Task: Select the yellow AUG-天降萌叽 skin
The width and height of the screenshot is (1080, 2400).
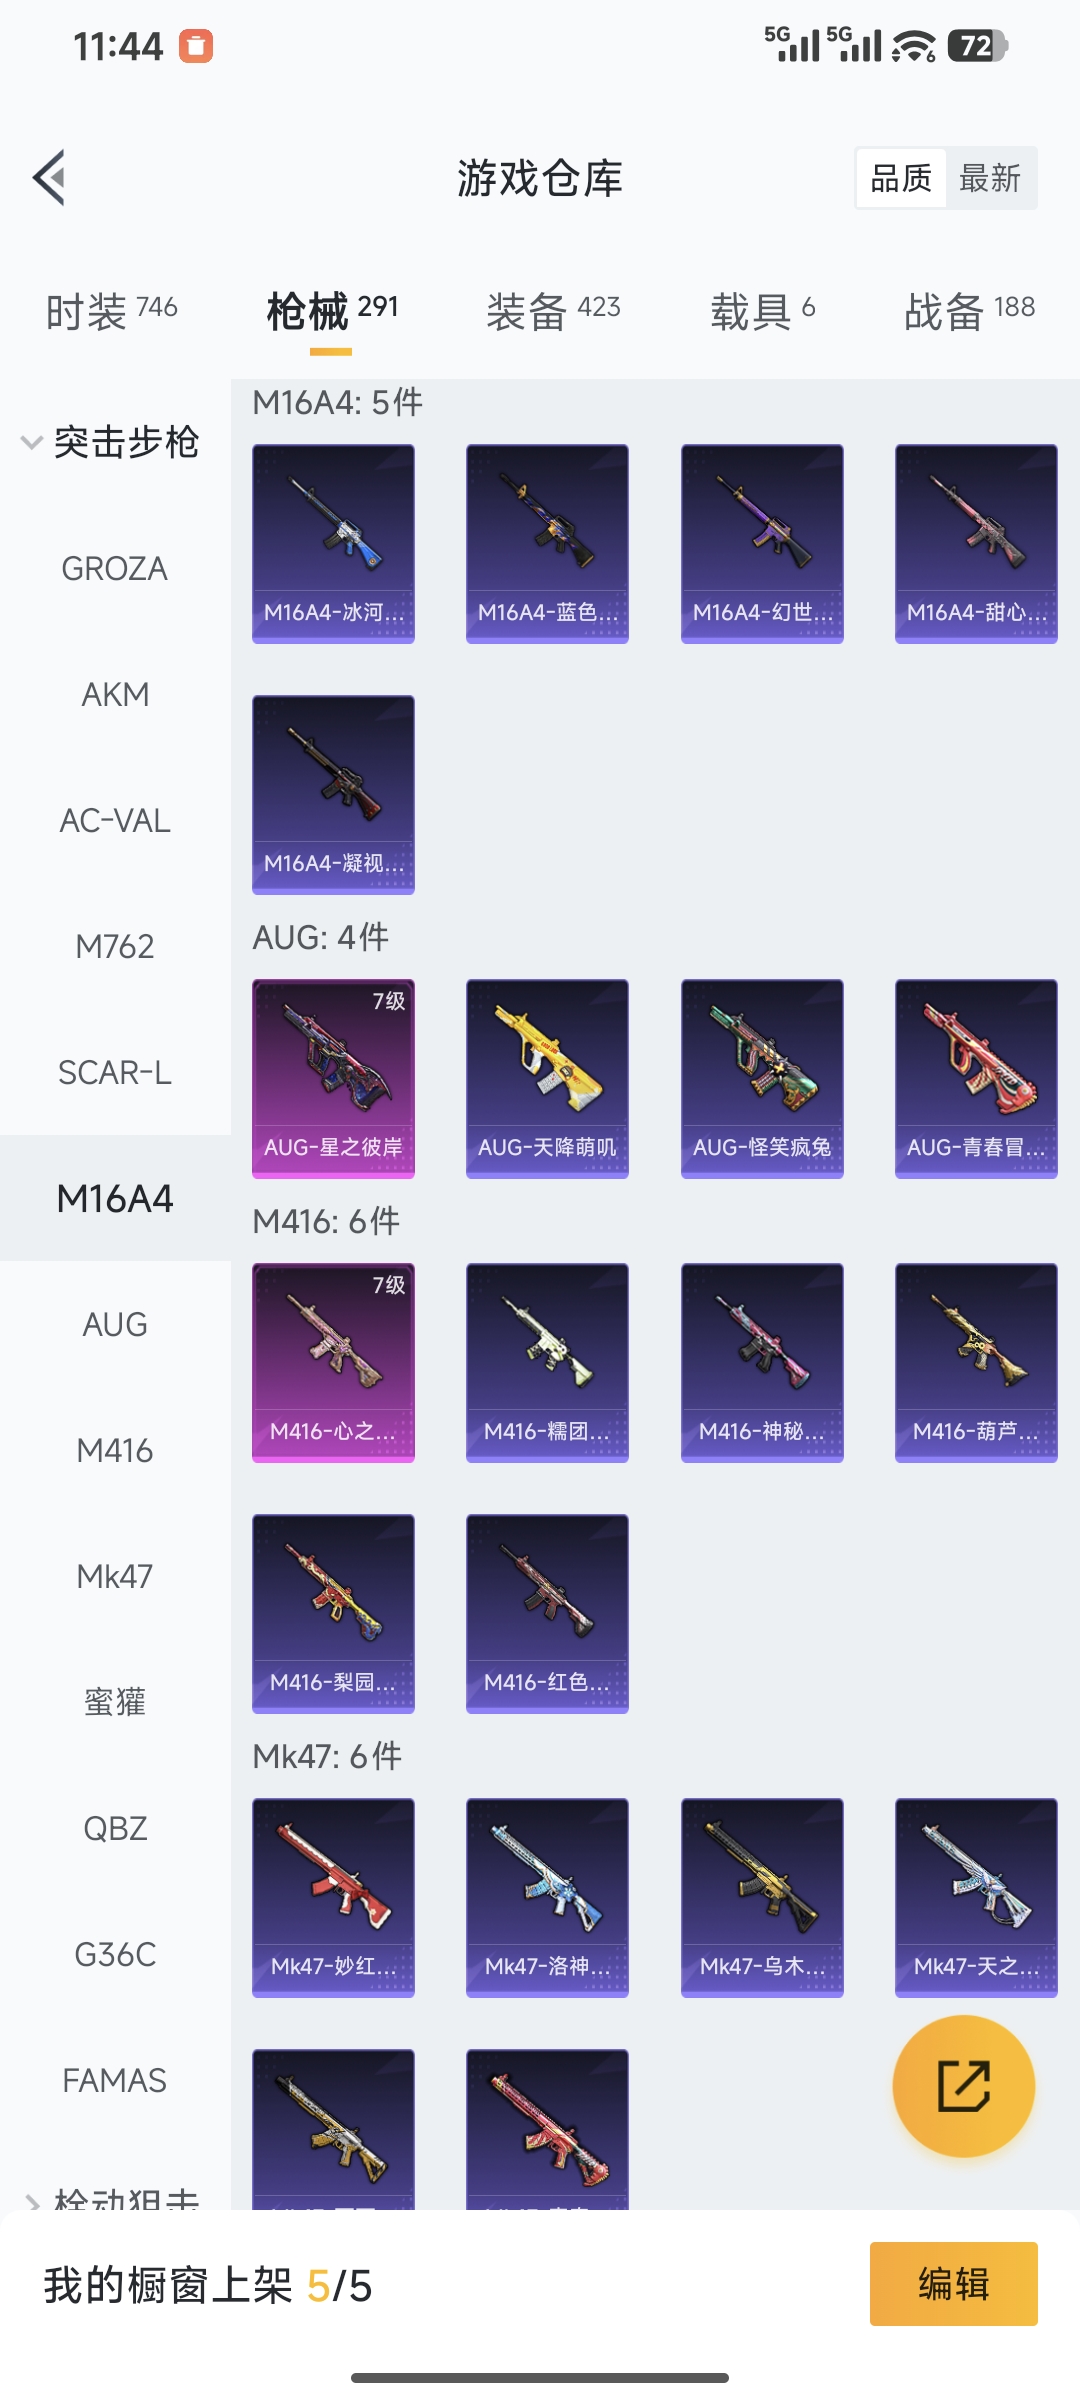Action: pyautogui.click(x=547, y=1078)
